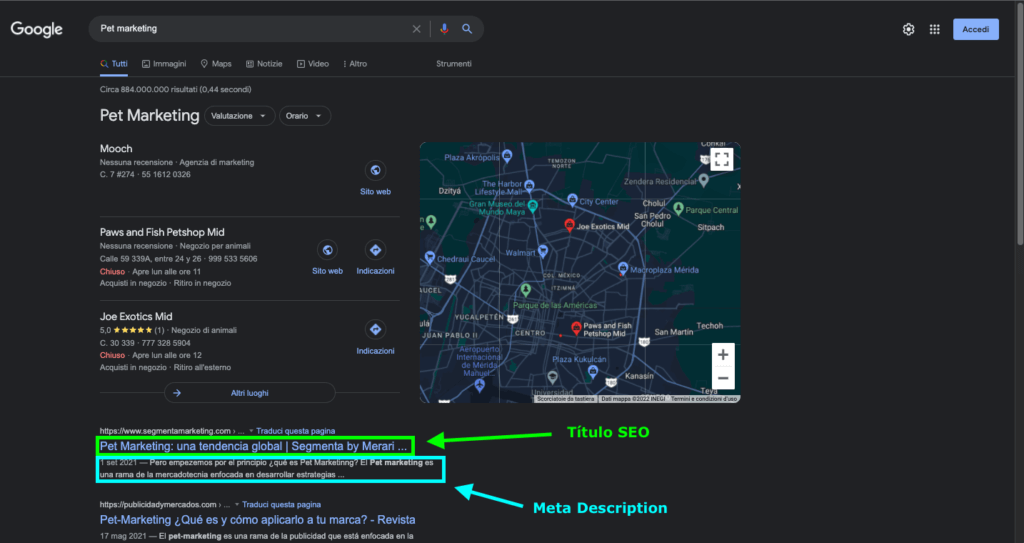Clear the search box with X icon
The height and width of the screenshot is (543, 1024).
click(417, 29)
